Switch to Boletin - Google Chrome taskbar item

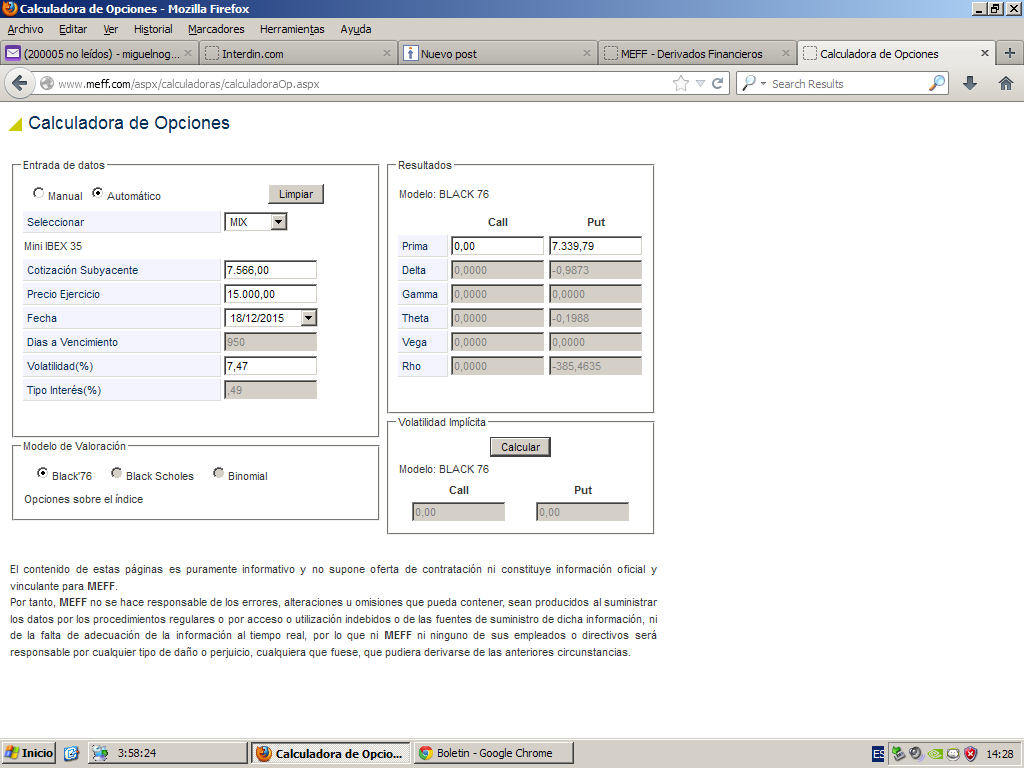[494, 753]
